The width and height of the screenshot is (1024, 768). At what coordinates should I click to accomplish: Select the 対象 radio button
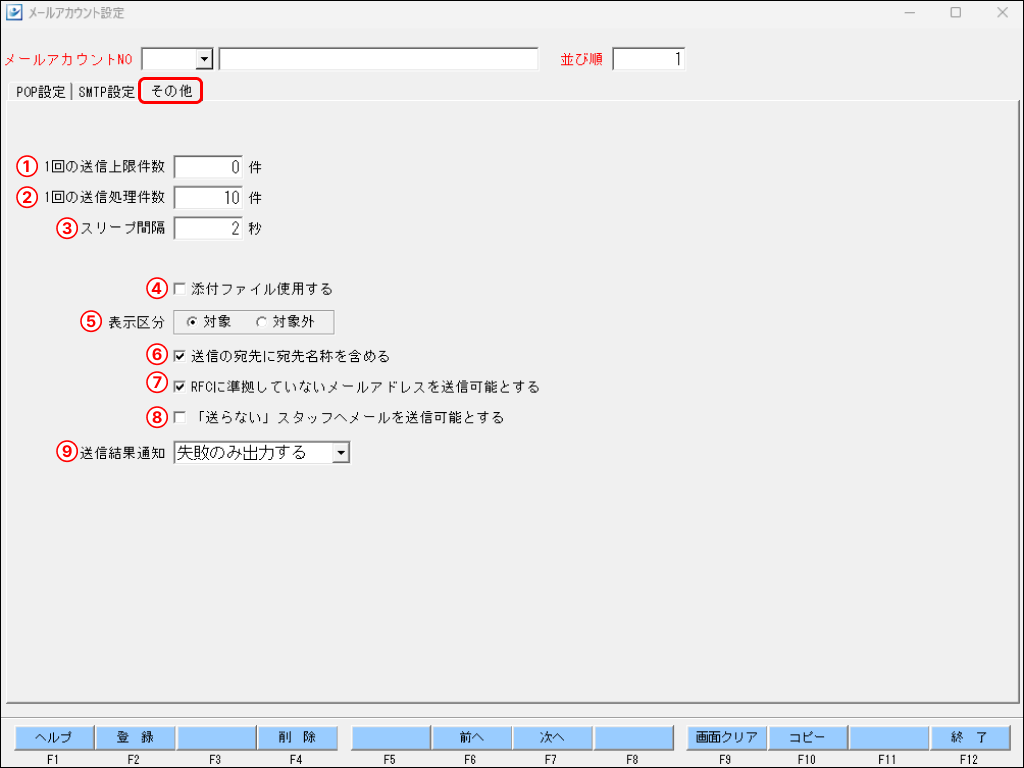pyautogui.click(x=192, y=322)
